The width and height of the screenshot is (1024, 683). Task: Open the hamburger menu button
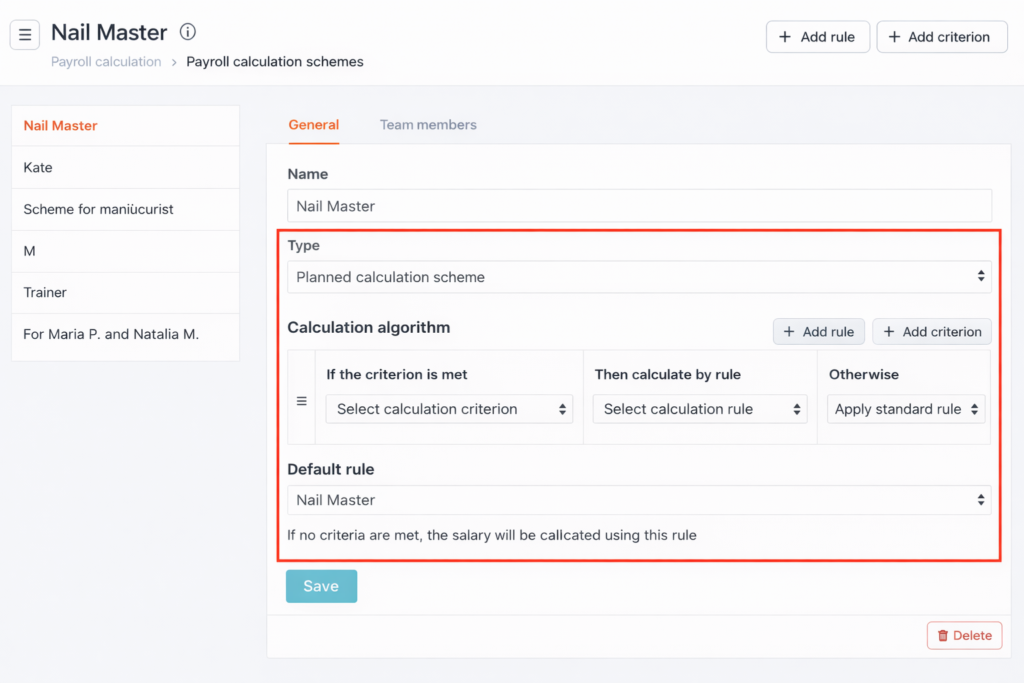pyautogui.click(x=25, y=35)
